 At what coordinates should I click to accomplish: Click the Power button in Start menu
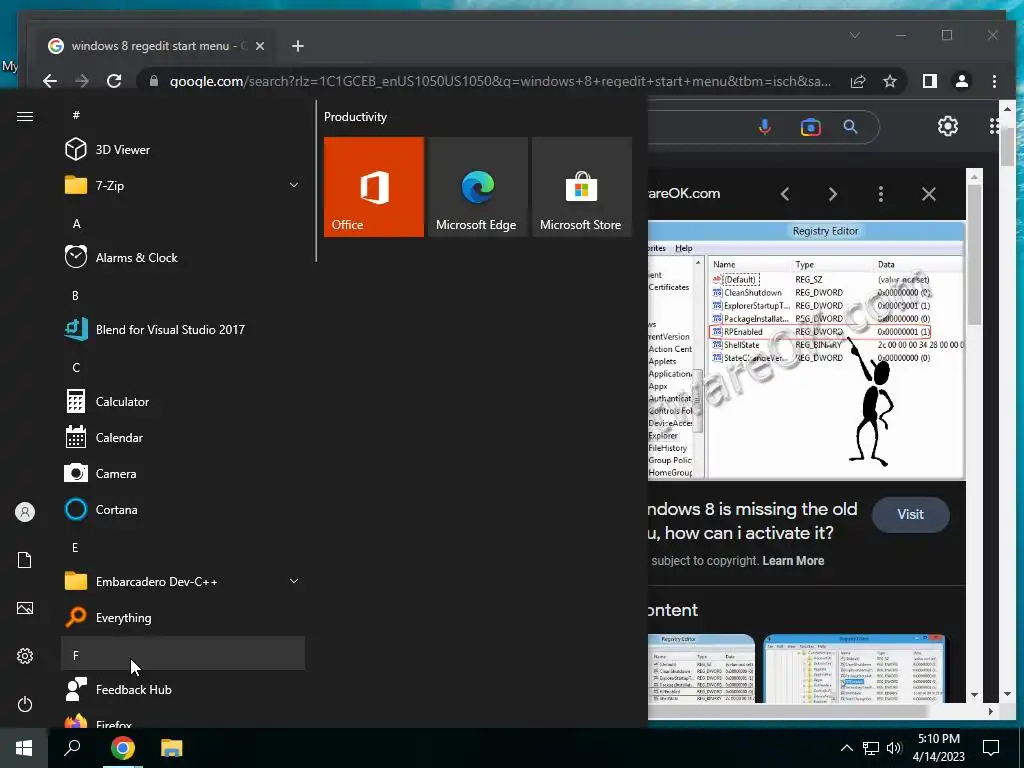pyautogui.click(x=25, y=704)
